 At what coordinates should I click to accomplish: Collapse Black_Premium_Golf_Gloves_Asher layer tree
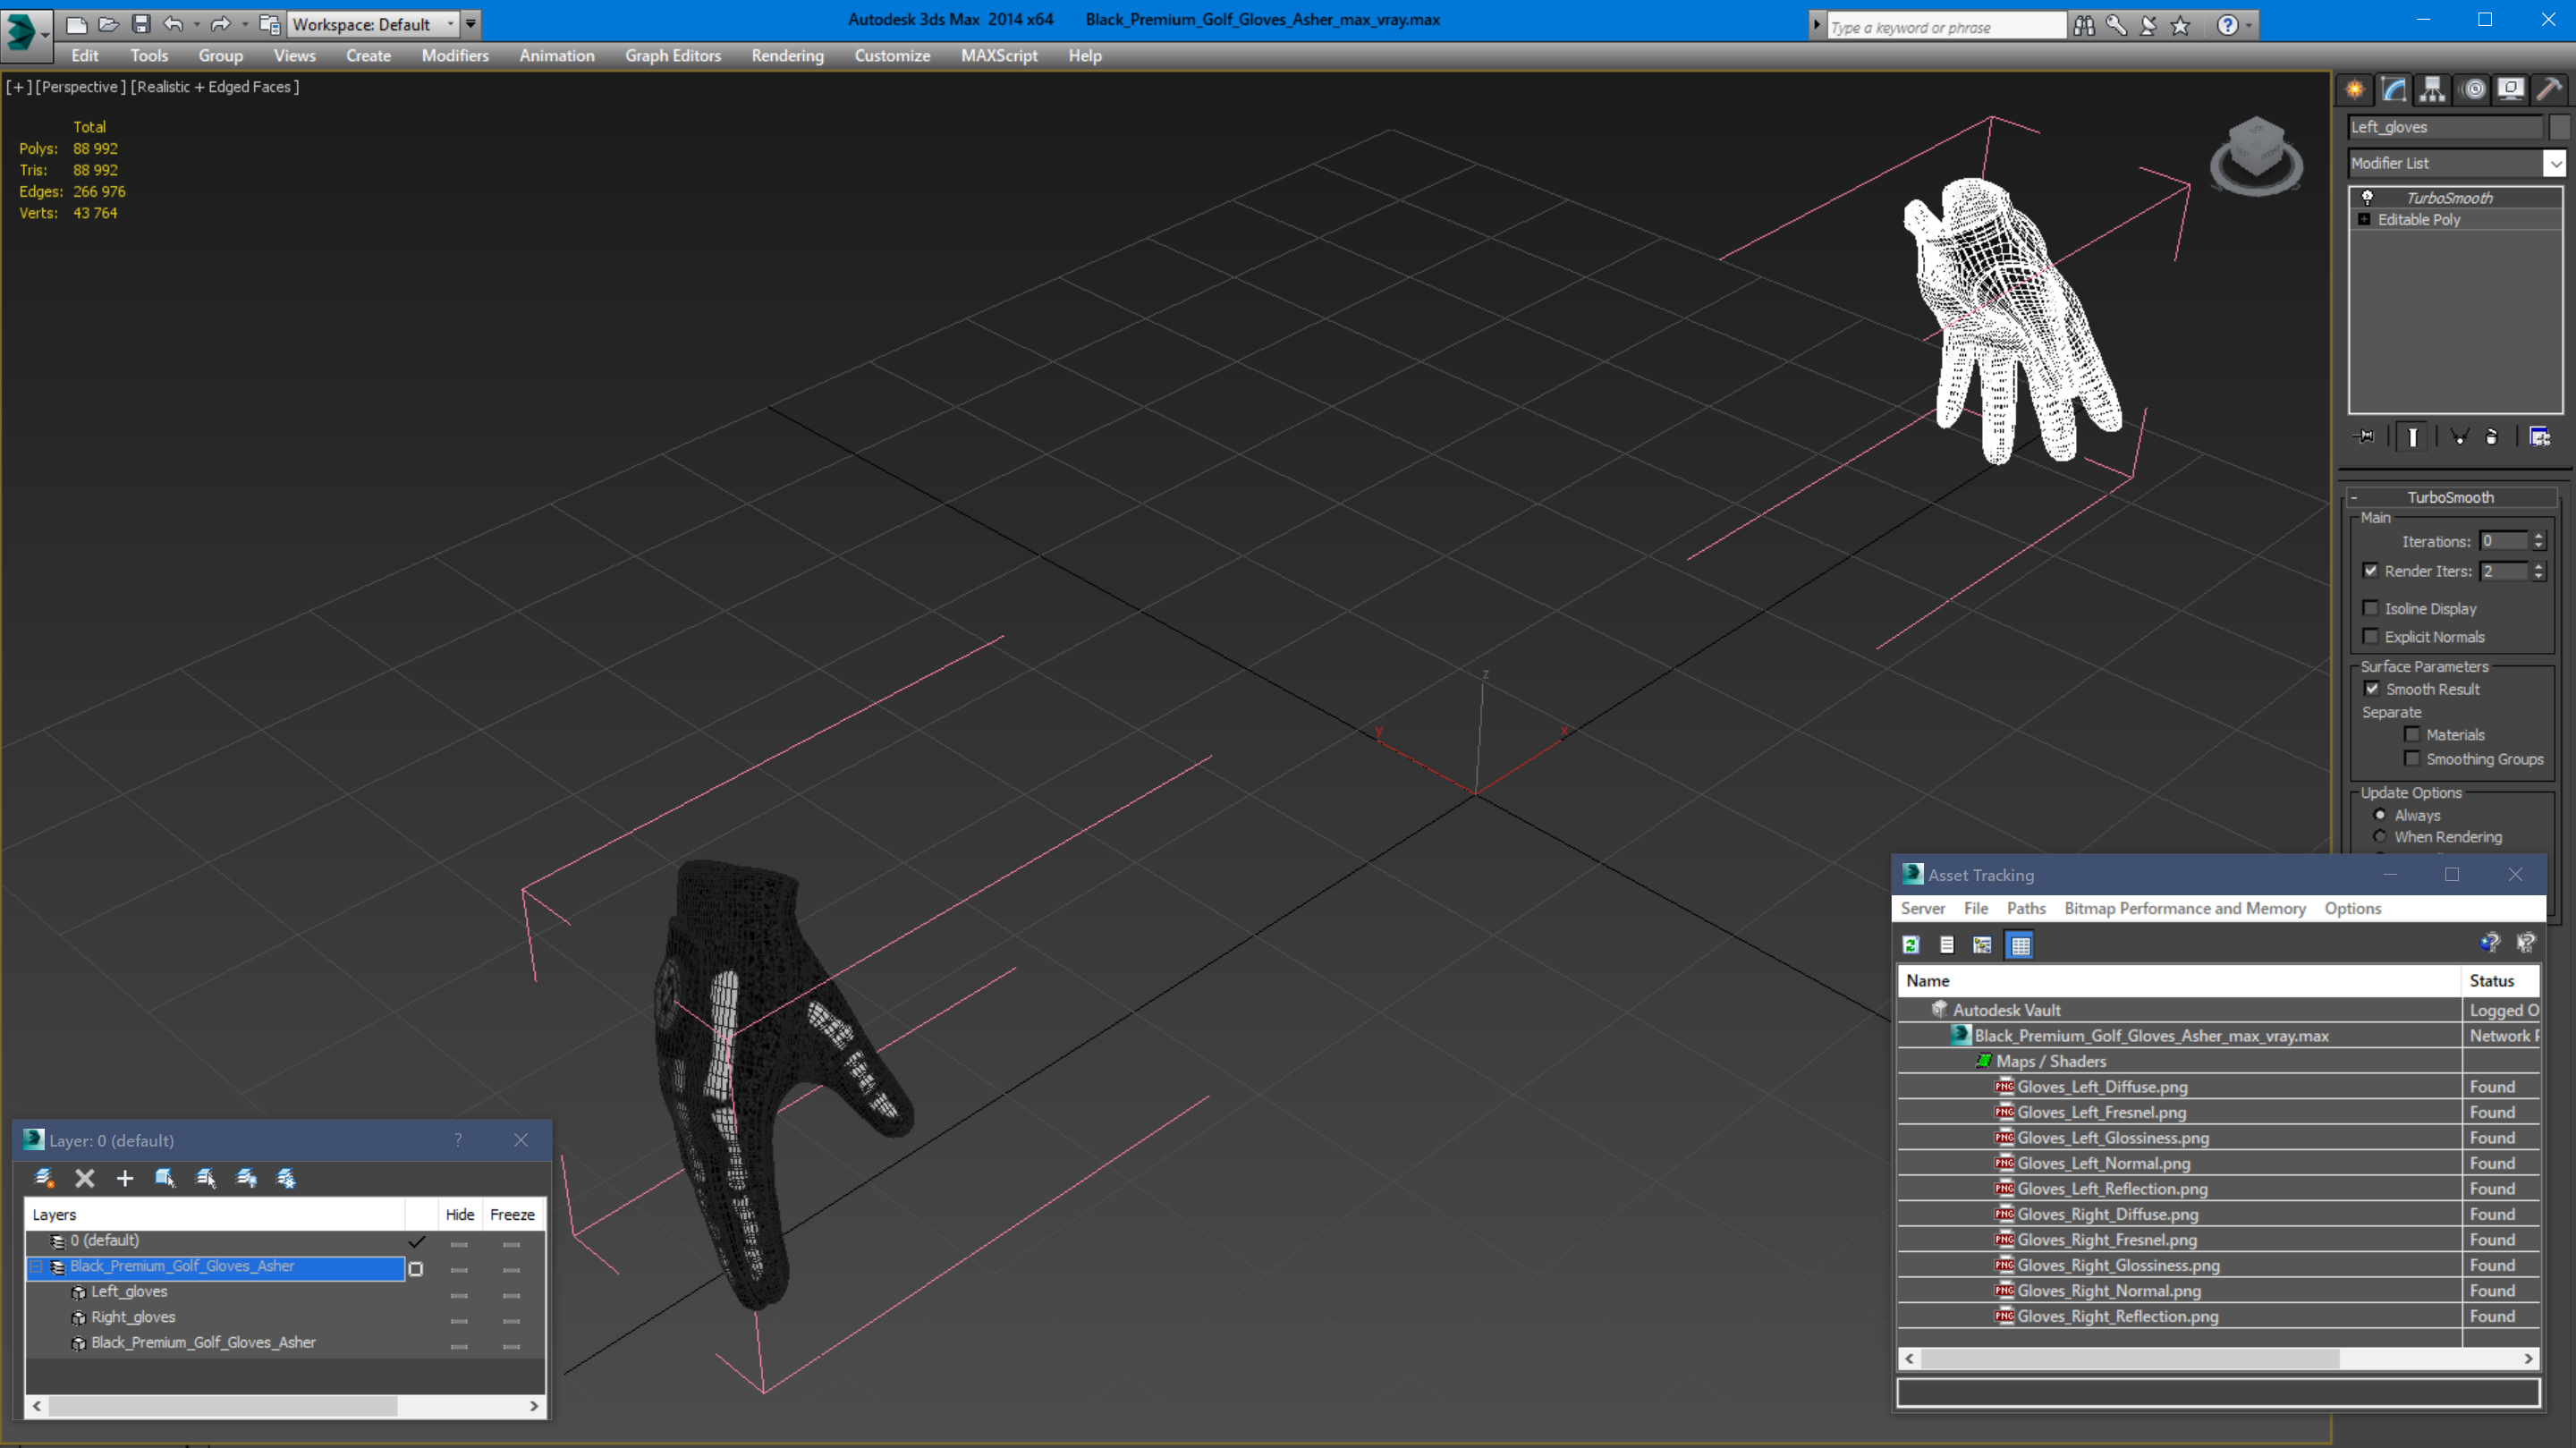[36, 1266]
